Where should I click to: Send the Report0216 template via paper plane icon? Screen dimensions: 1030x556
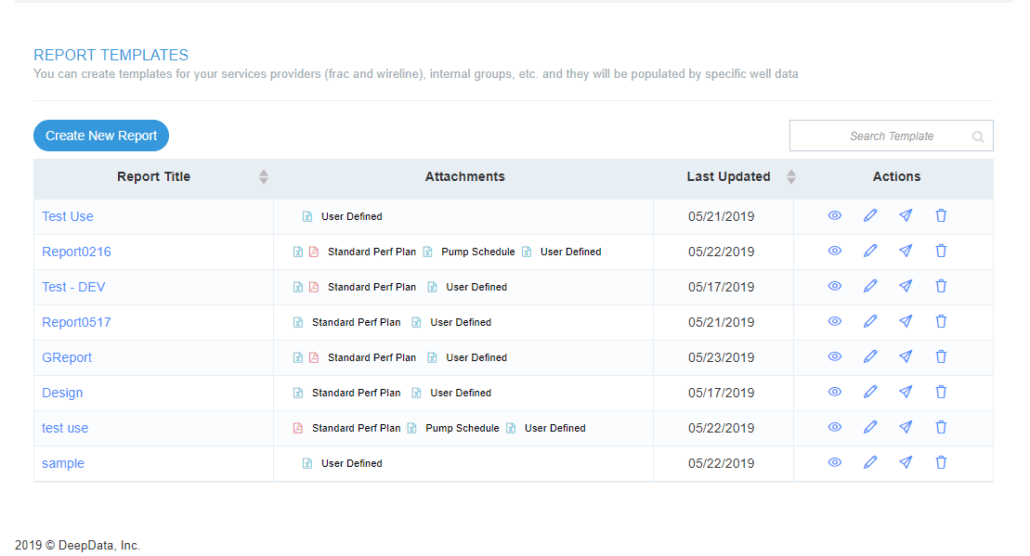905,251
